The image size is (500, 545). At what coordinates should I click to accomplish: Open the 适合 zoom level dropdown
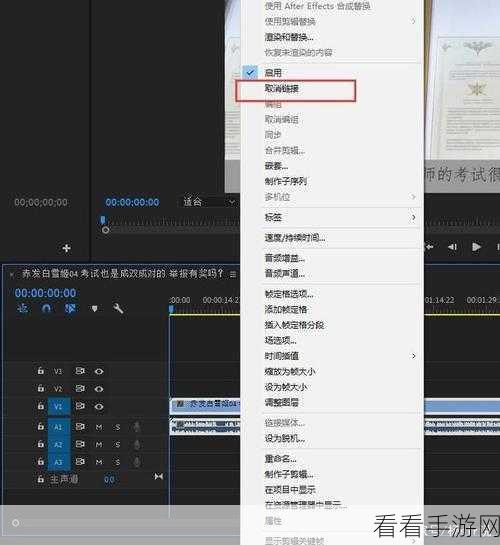tap(210, 202)
